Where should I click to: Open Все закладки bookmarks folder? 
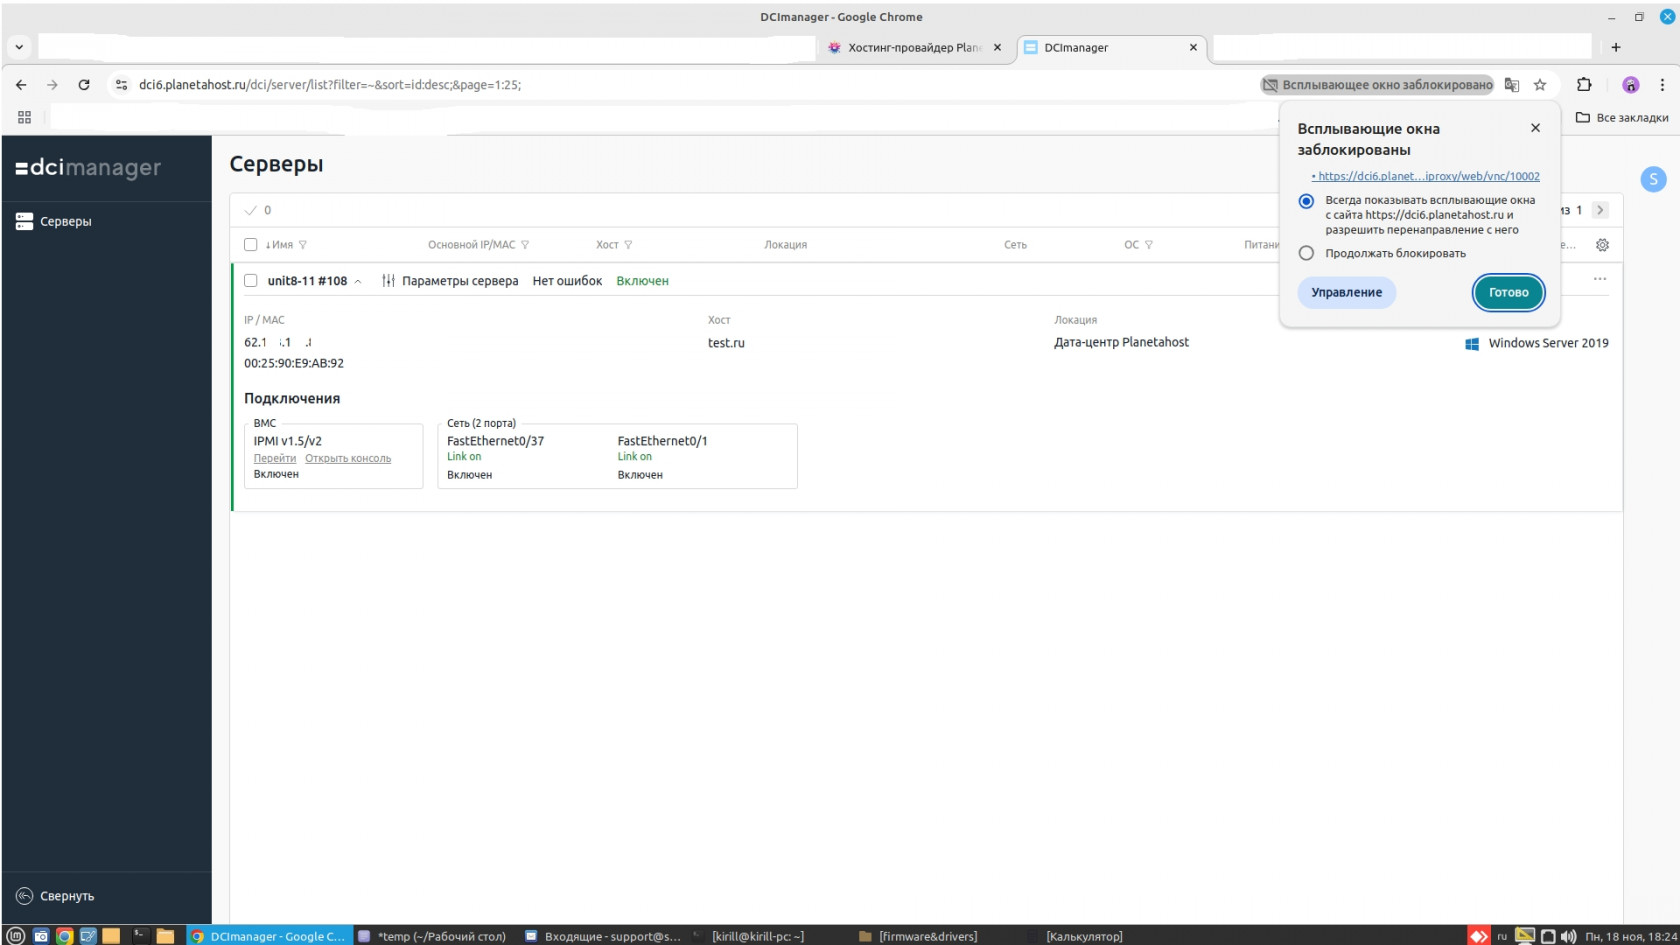point(1622,117)
